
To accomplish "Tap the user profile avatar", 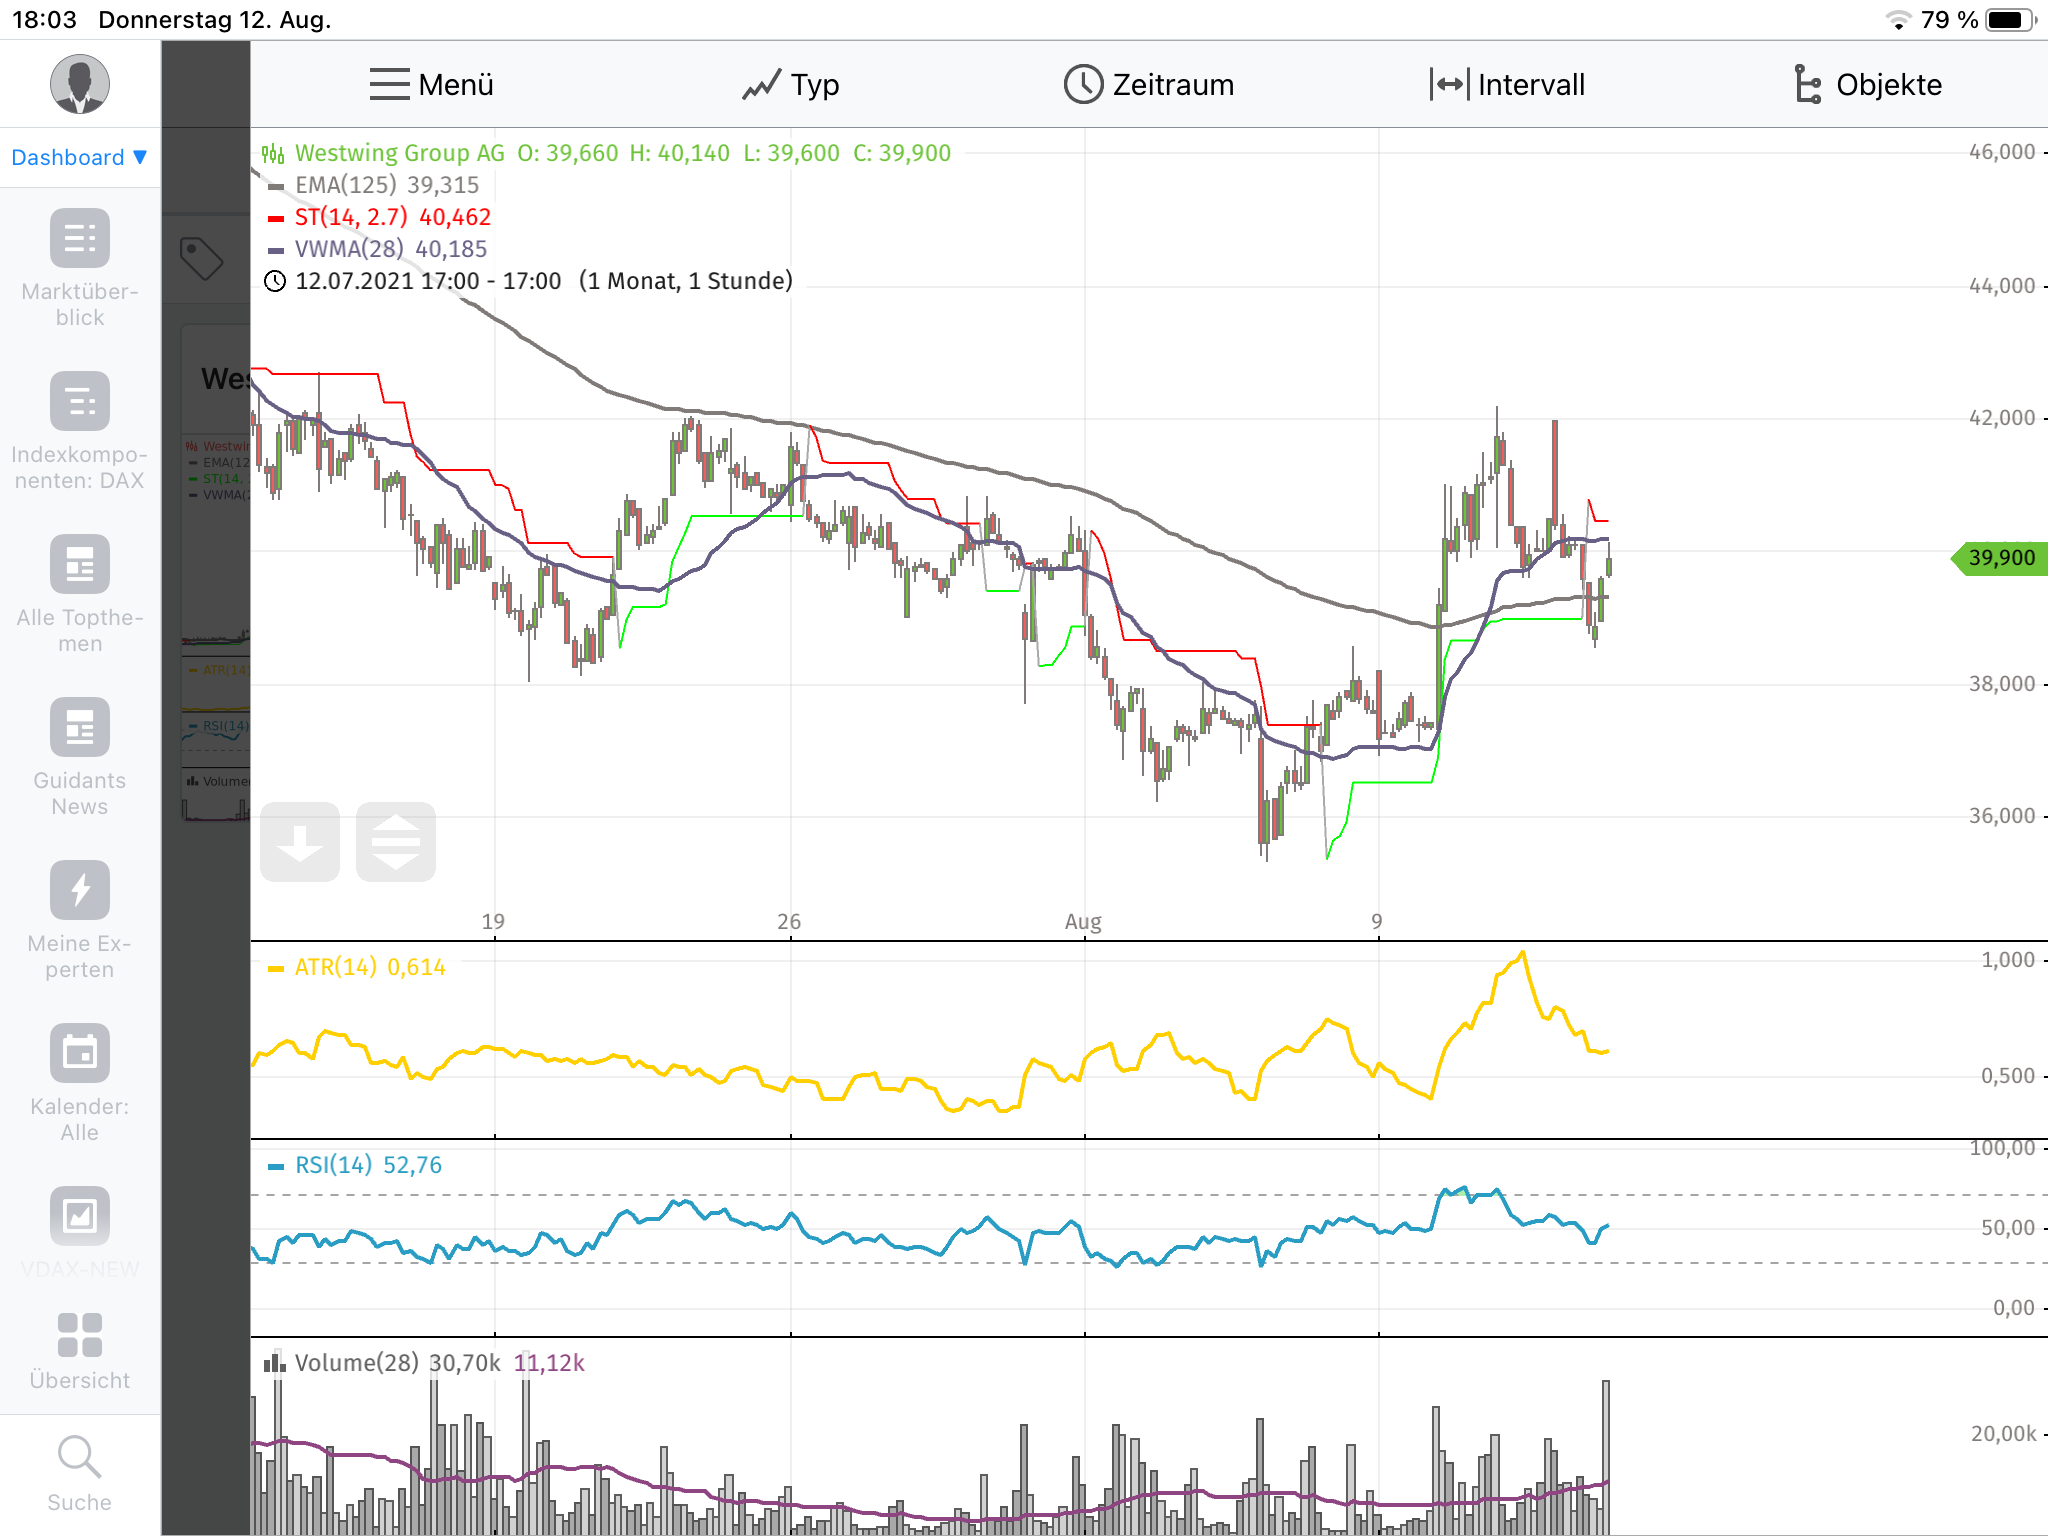I will [x=80, y=84].
